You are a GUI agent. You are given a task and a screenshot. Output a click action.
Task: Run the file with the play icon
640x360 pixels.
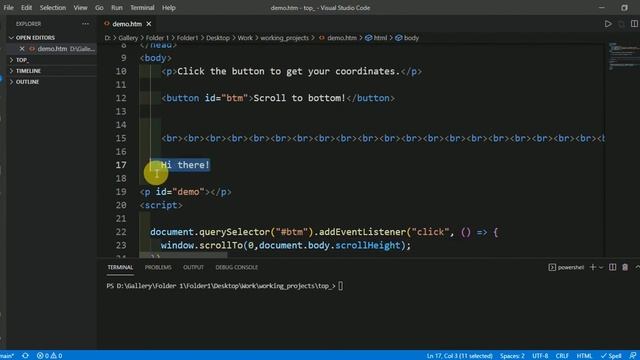tap(608, 24)
